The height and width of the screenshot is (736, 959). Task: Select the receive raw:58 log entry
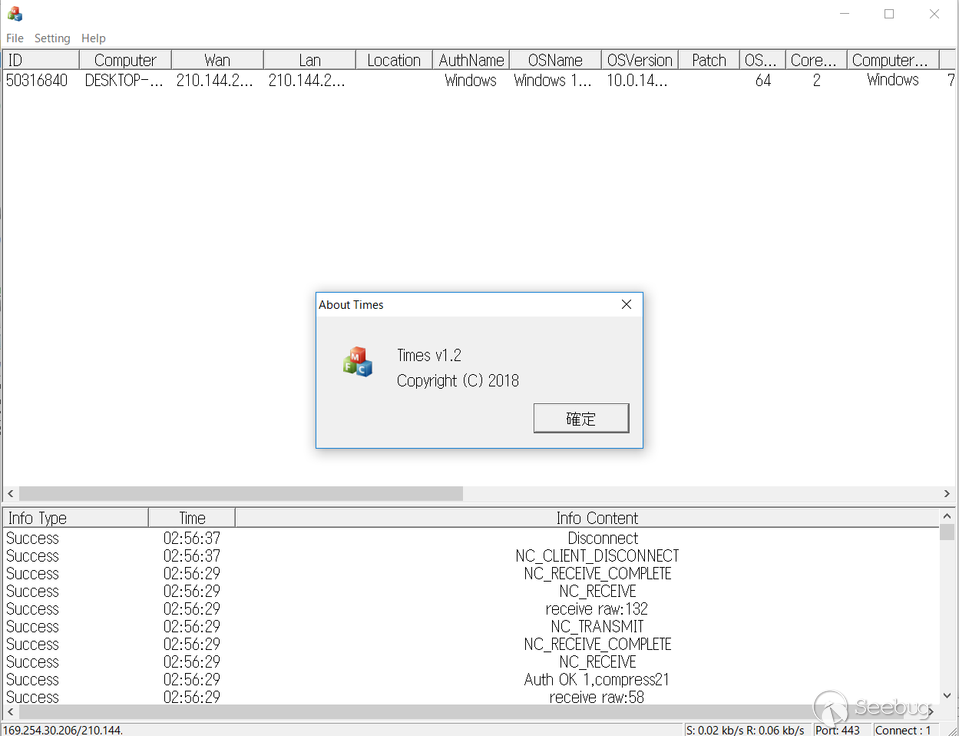[x=471, y=697]
